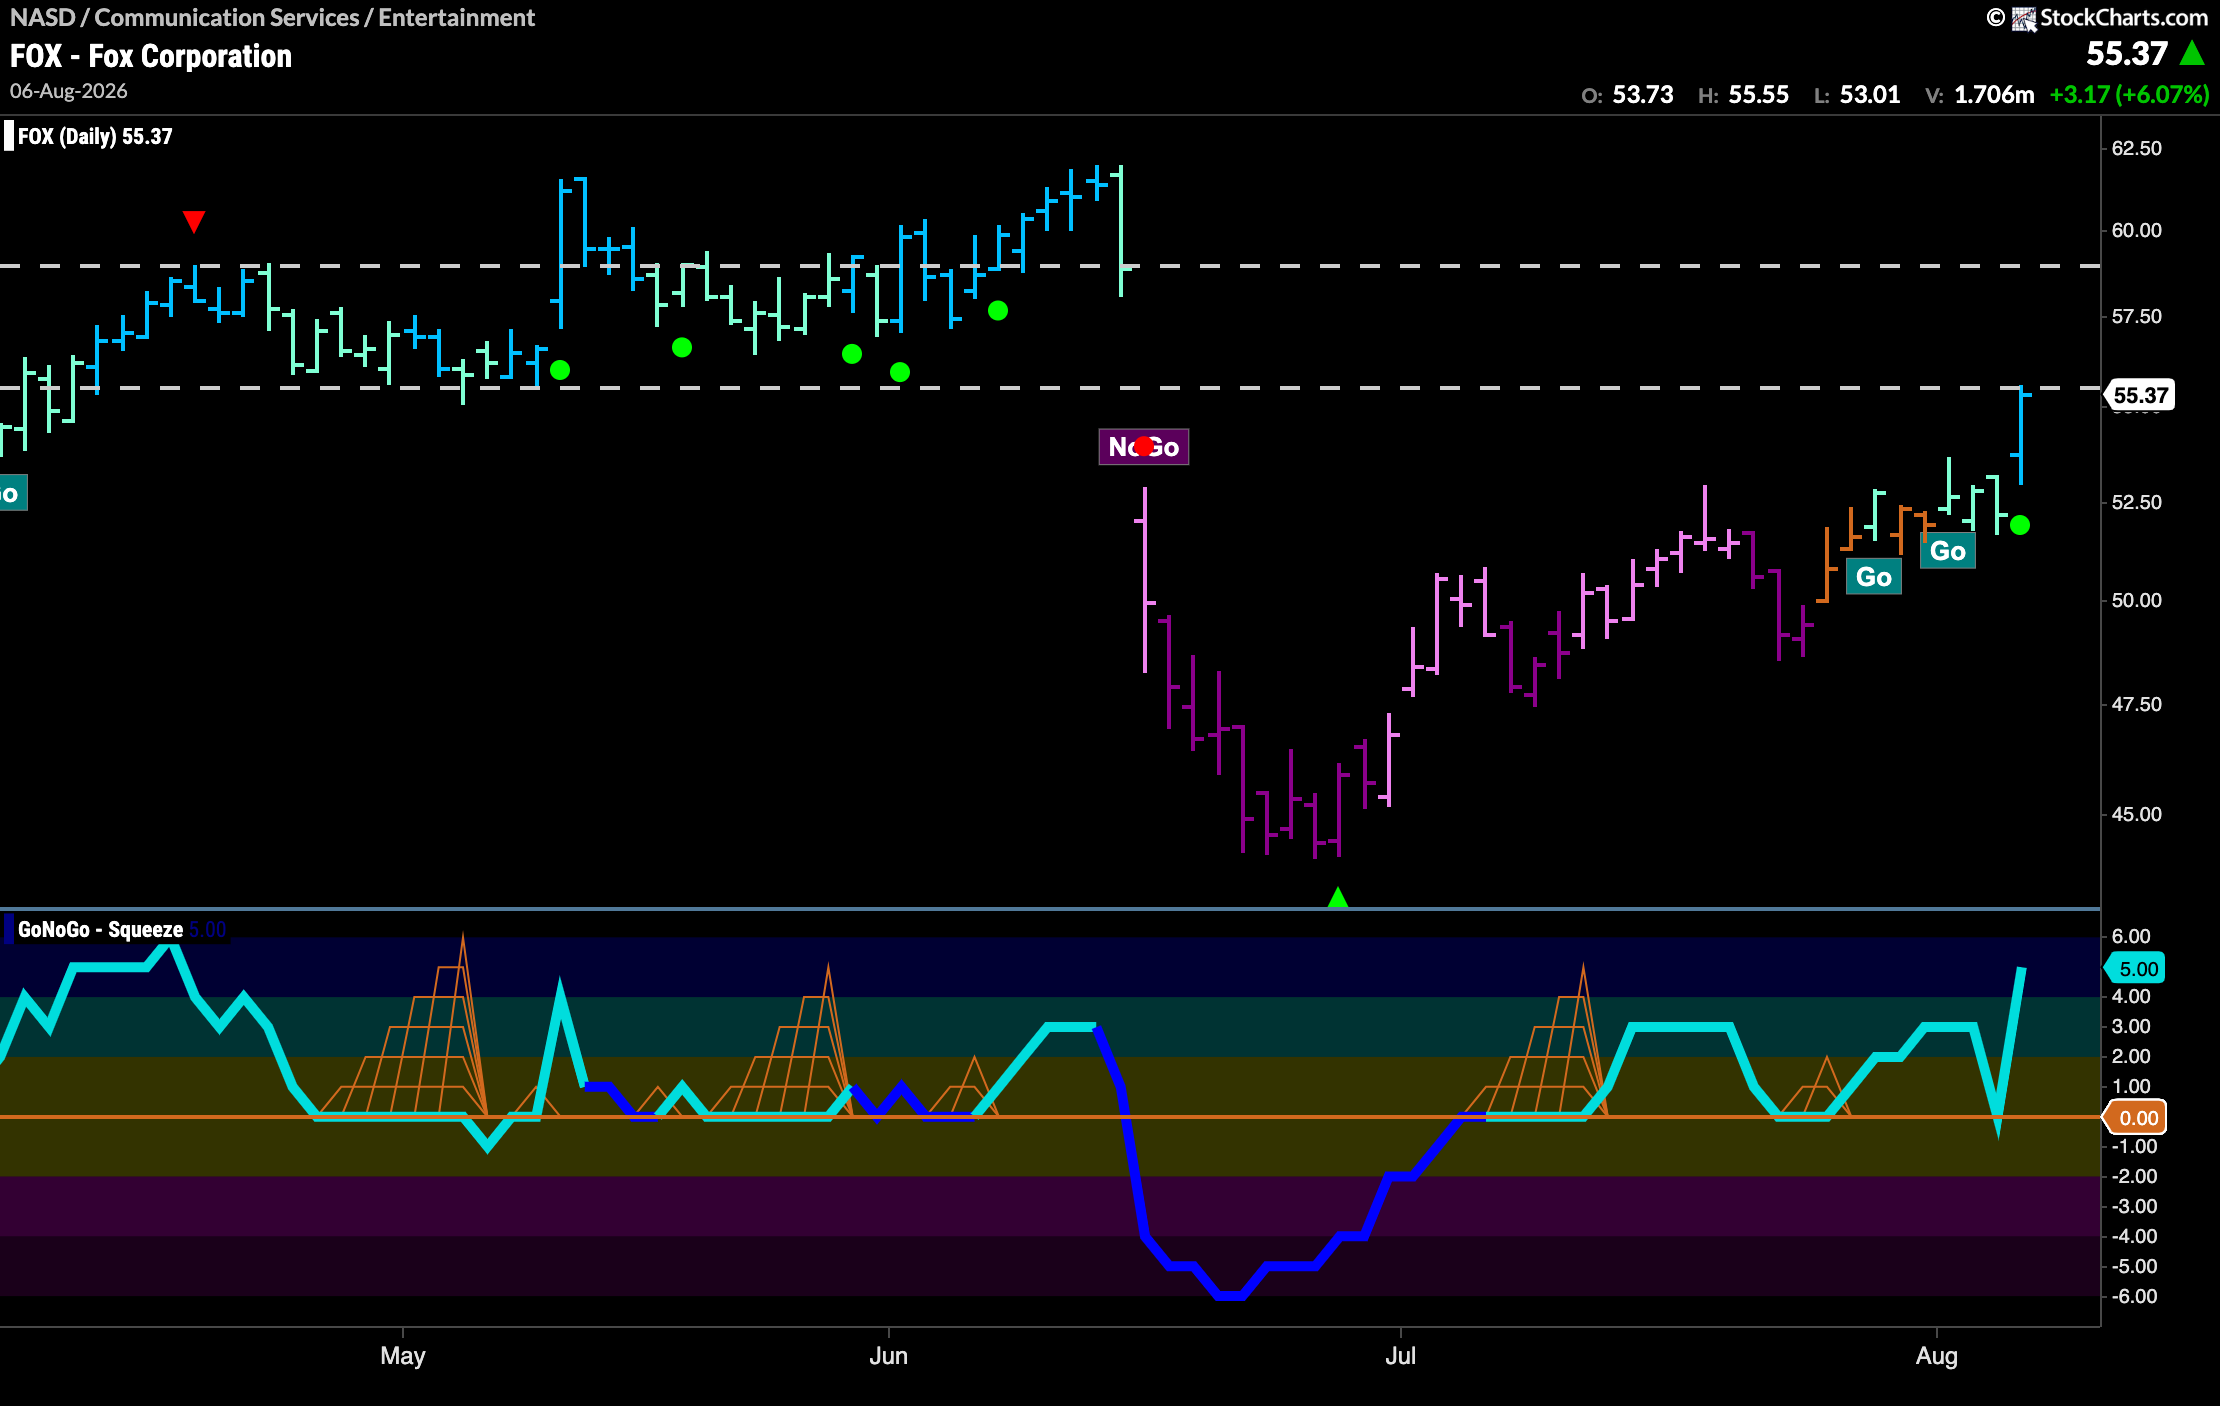This screenshot has height=1406, width=2220.
Task: Click the green up arrow beside the 55.37 price
Action: coord(2192,53)
